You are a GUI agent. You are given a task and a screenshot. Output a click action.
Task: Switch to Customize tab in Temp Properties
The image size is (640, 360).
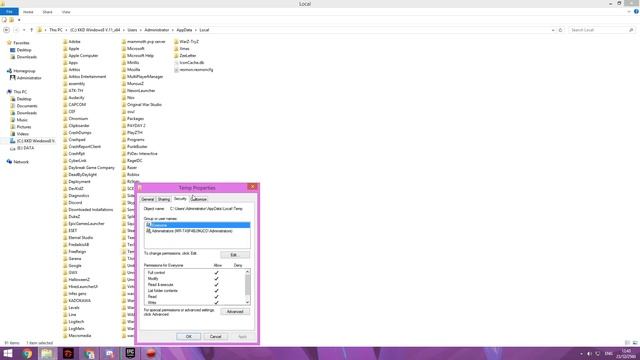point(199,199)
